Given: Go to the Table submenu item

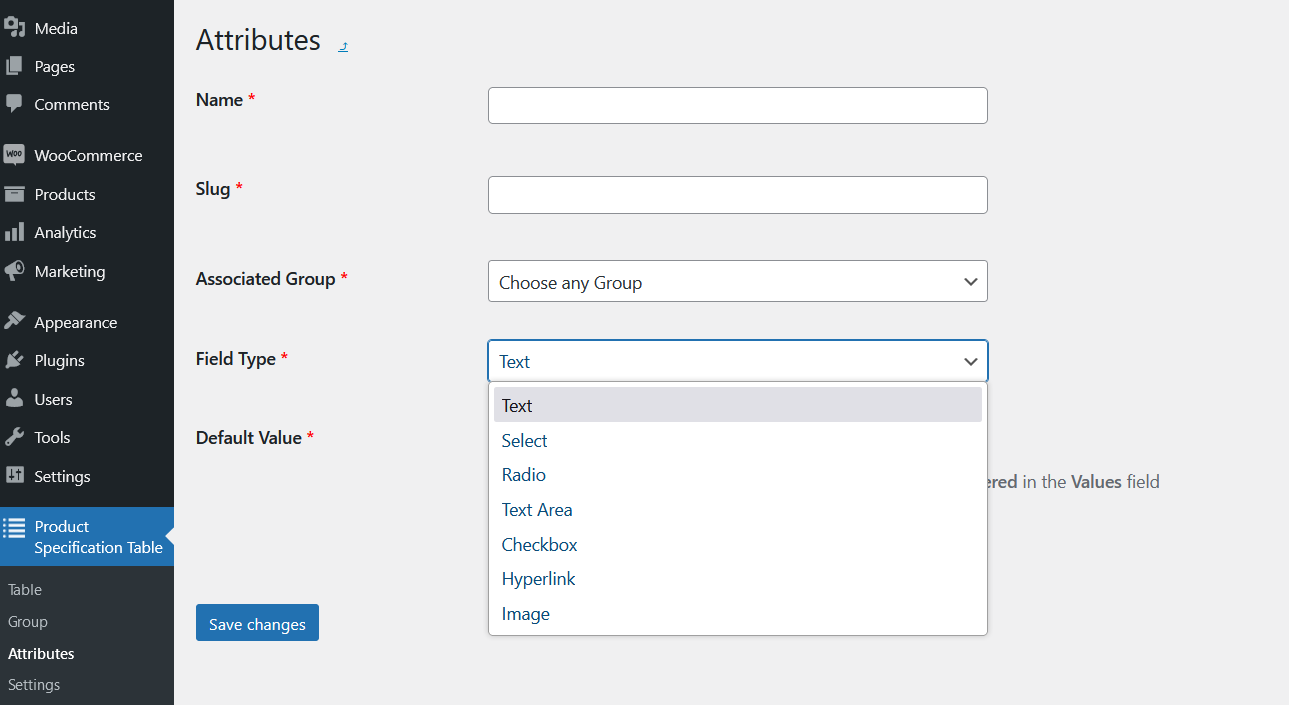Looking at the screenshot, I should (x=24, y=589).
